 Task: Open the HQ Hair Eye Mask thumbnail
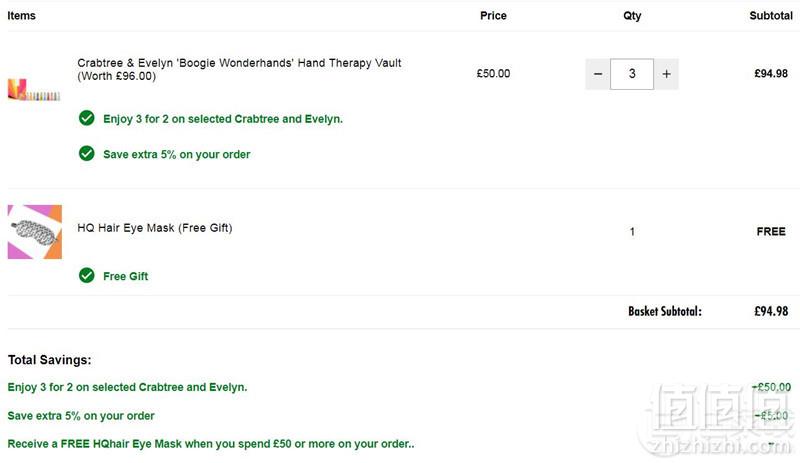coord(35,232)
